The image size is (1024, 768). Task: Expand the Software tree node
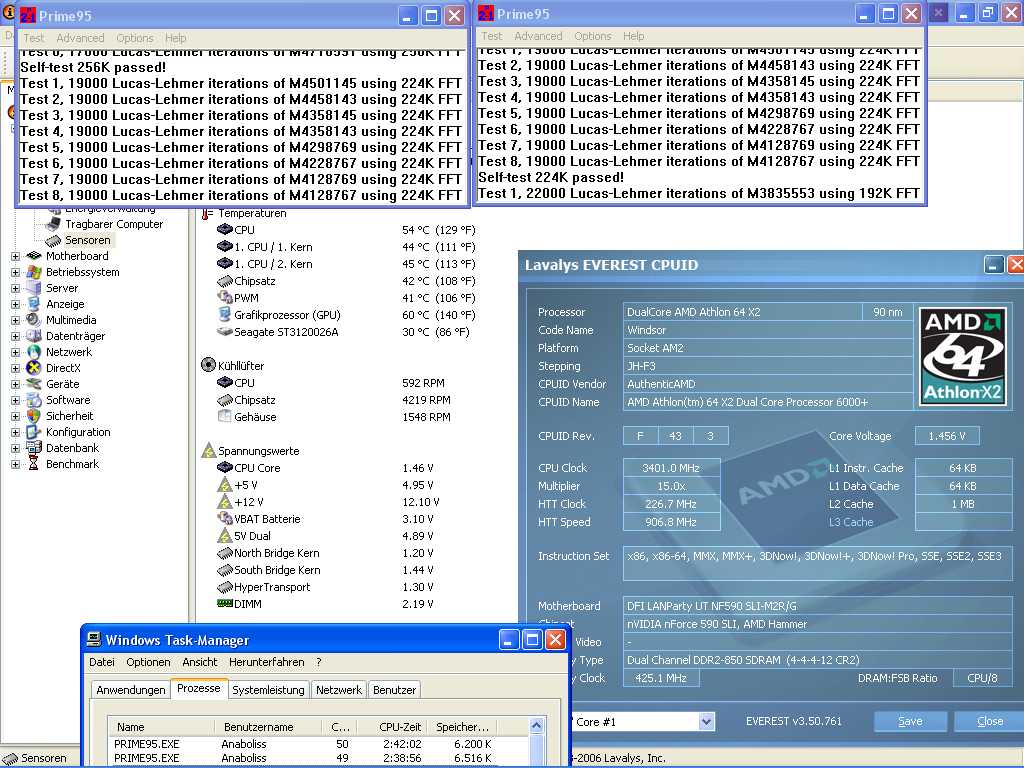tap(15, 400)
